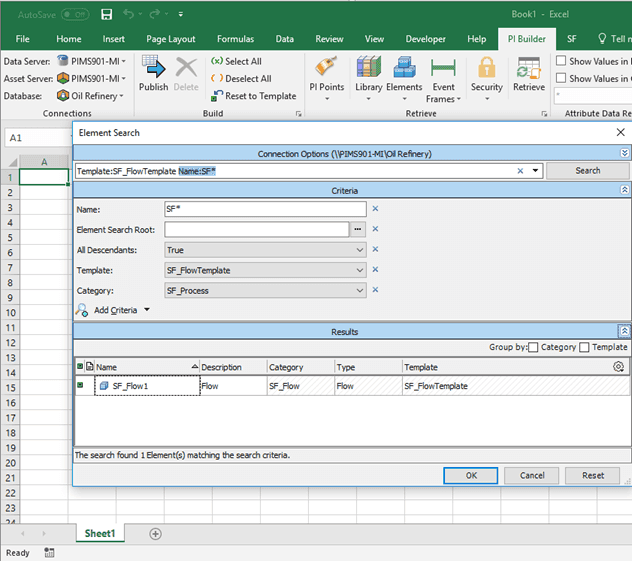The height and width of the screenshot is (561, 632).
Task: Click the Deselect All icon
Action: point(217,78)
